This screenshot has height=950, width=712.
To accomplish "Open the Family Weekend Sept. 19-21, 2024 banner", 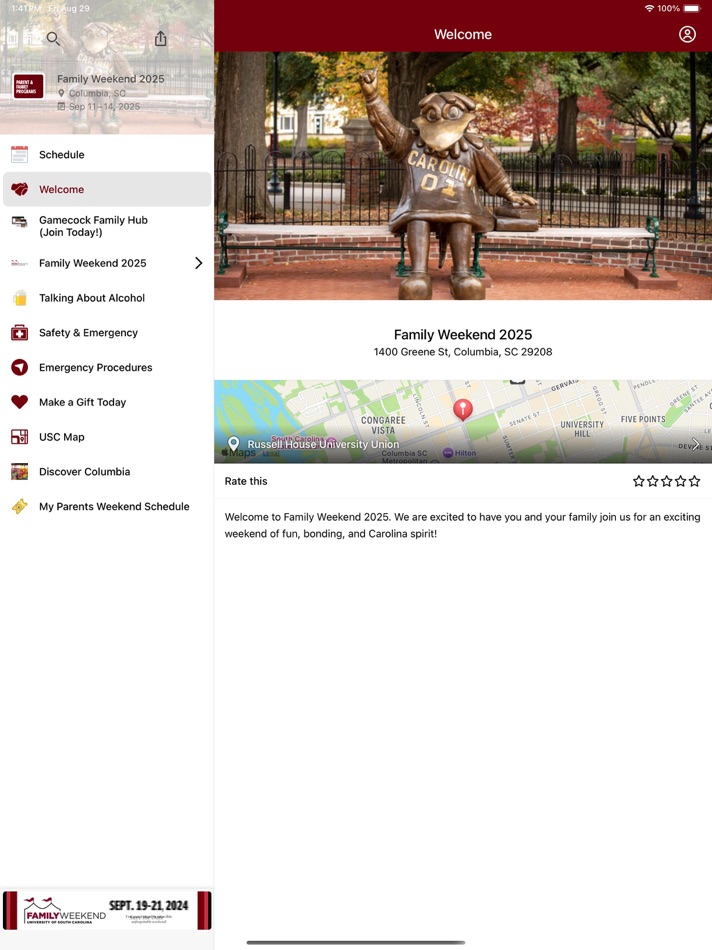I will (107, 910).
